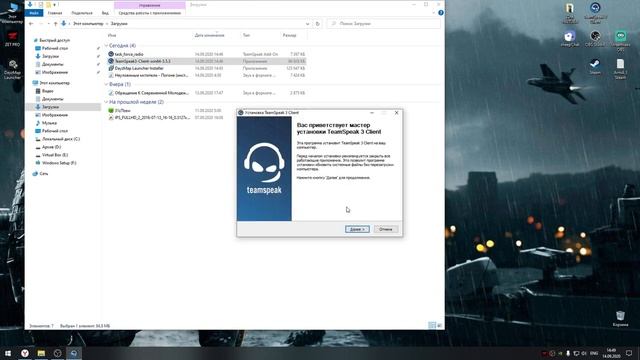Select Этот компьютер in navigation pane
Viewport: 640px width, 360px height.
(54, 83)
